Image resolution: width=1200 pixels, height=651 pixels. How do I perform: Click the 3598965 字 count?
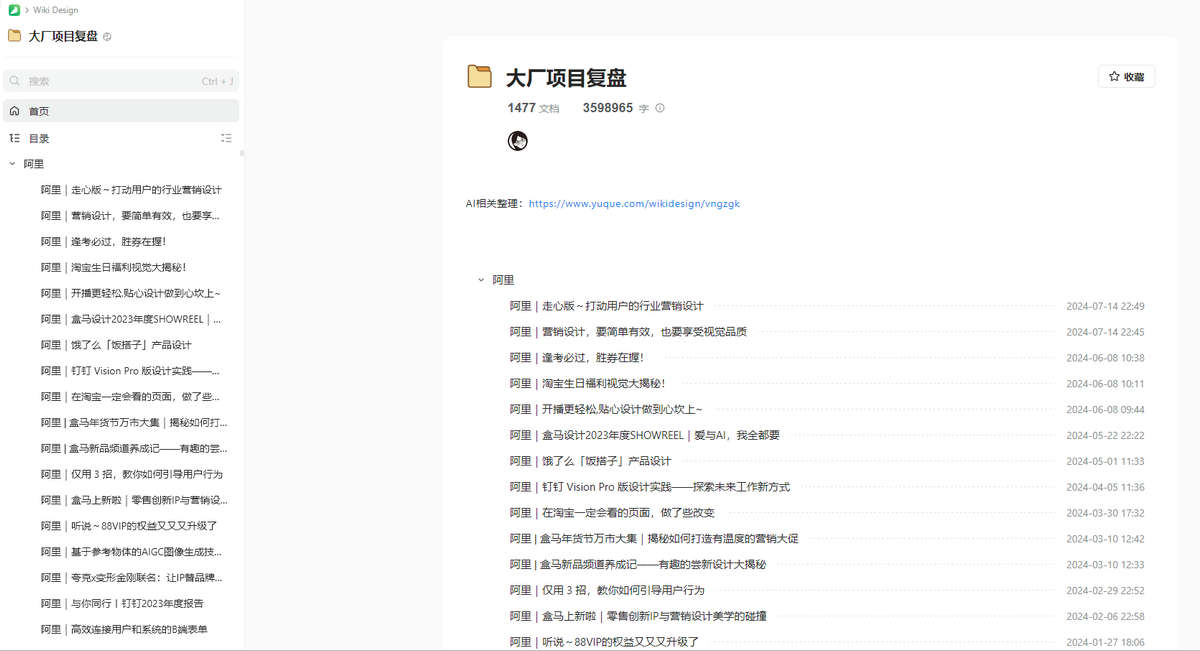[616, 108]
